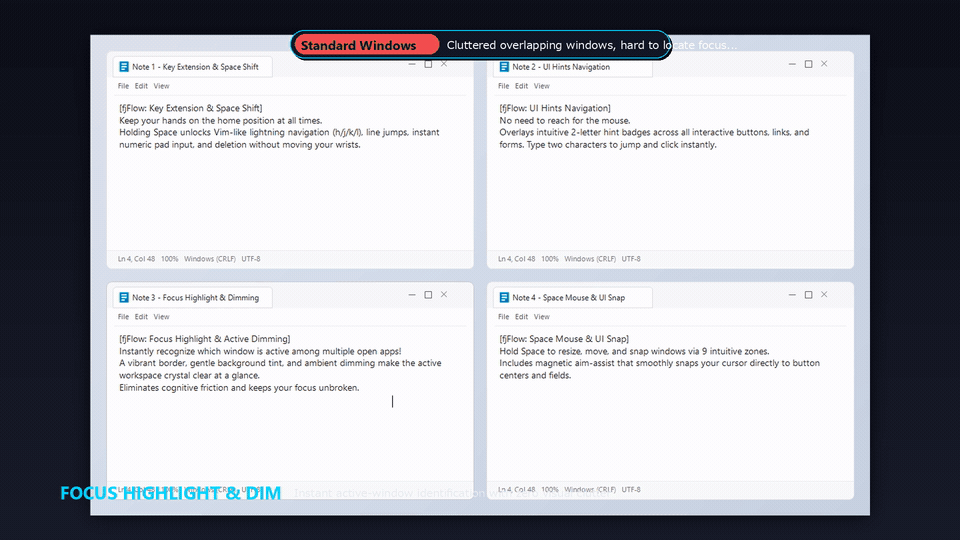Open View menu in Note 2 window
The height and width of the screenshot is (540, 960).
pos(541,86)
